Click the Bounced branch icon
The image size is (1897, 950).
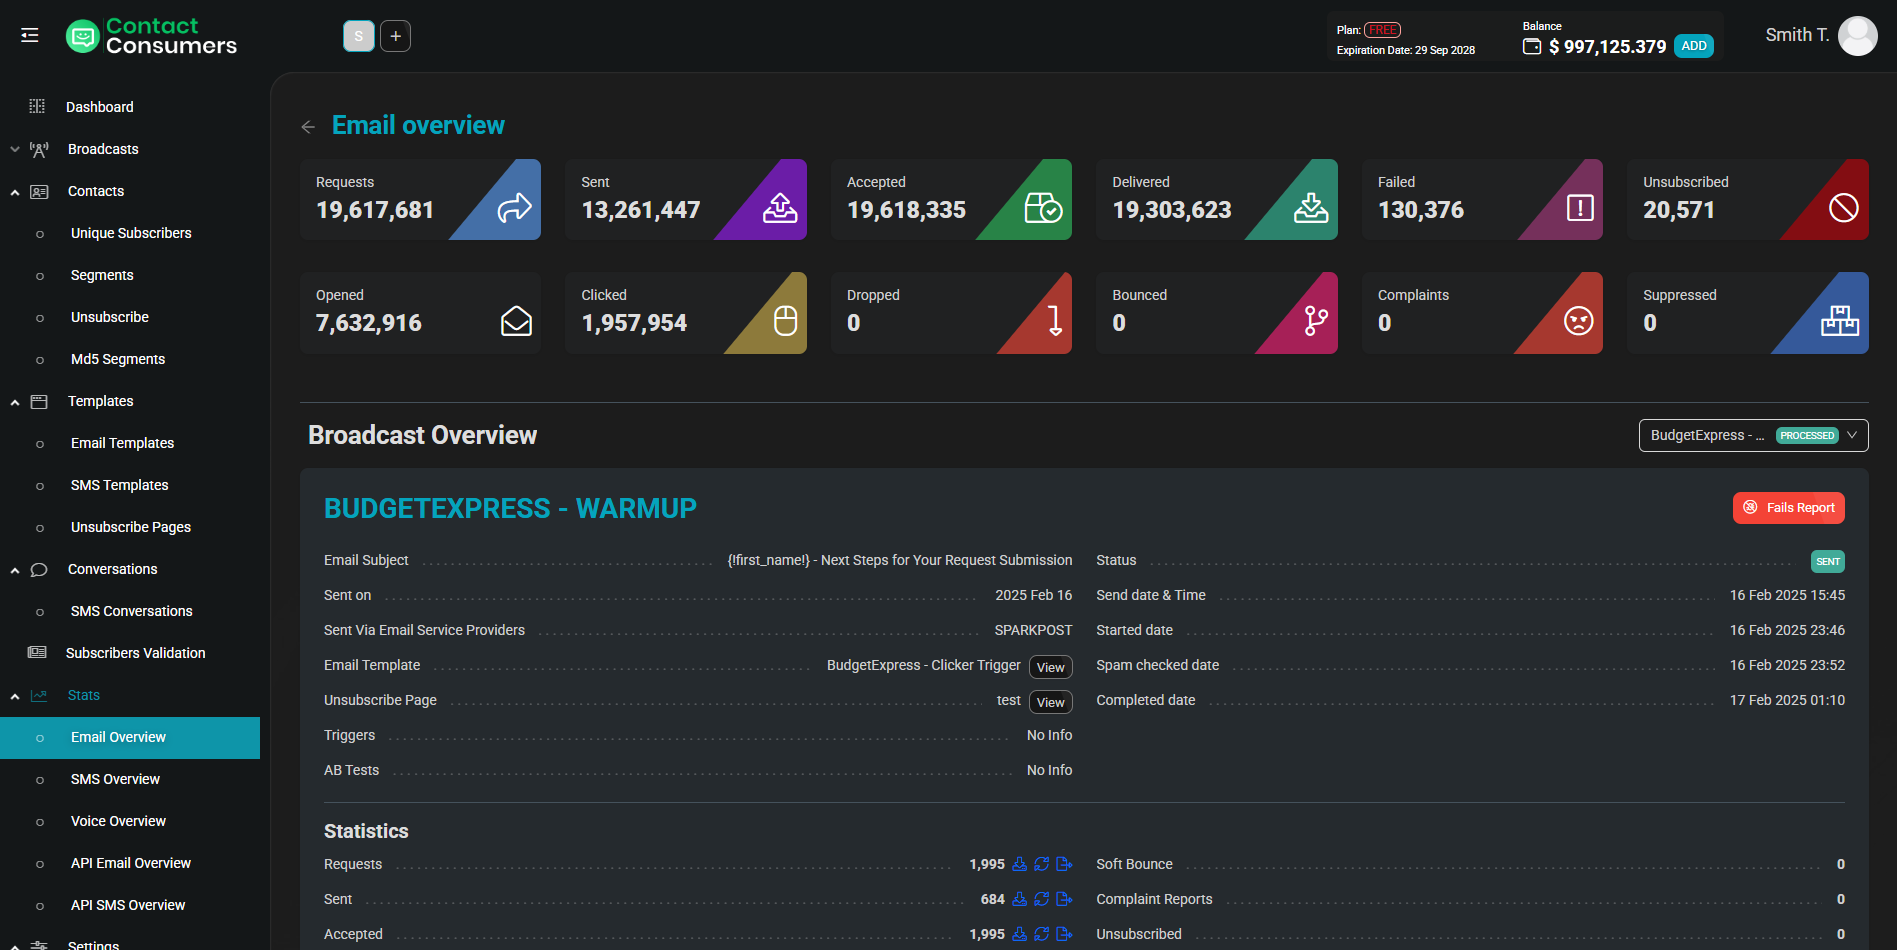pyautogui.click(x=1316, y=321)
